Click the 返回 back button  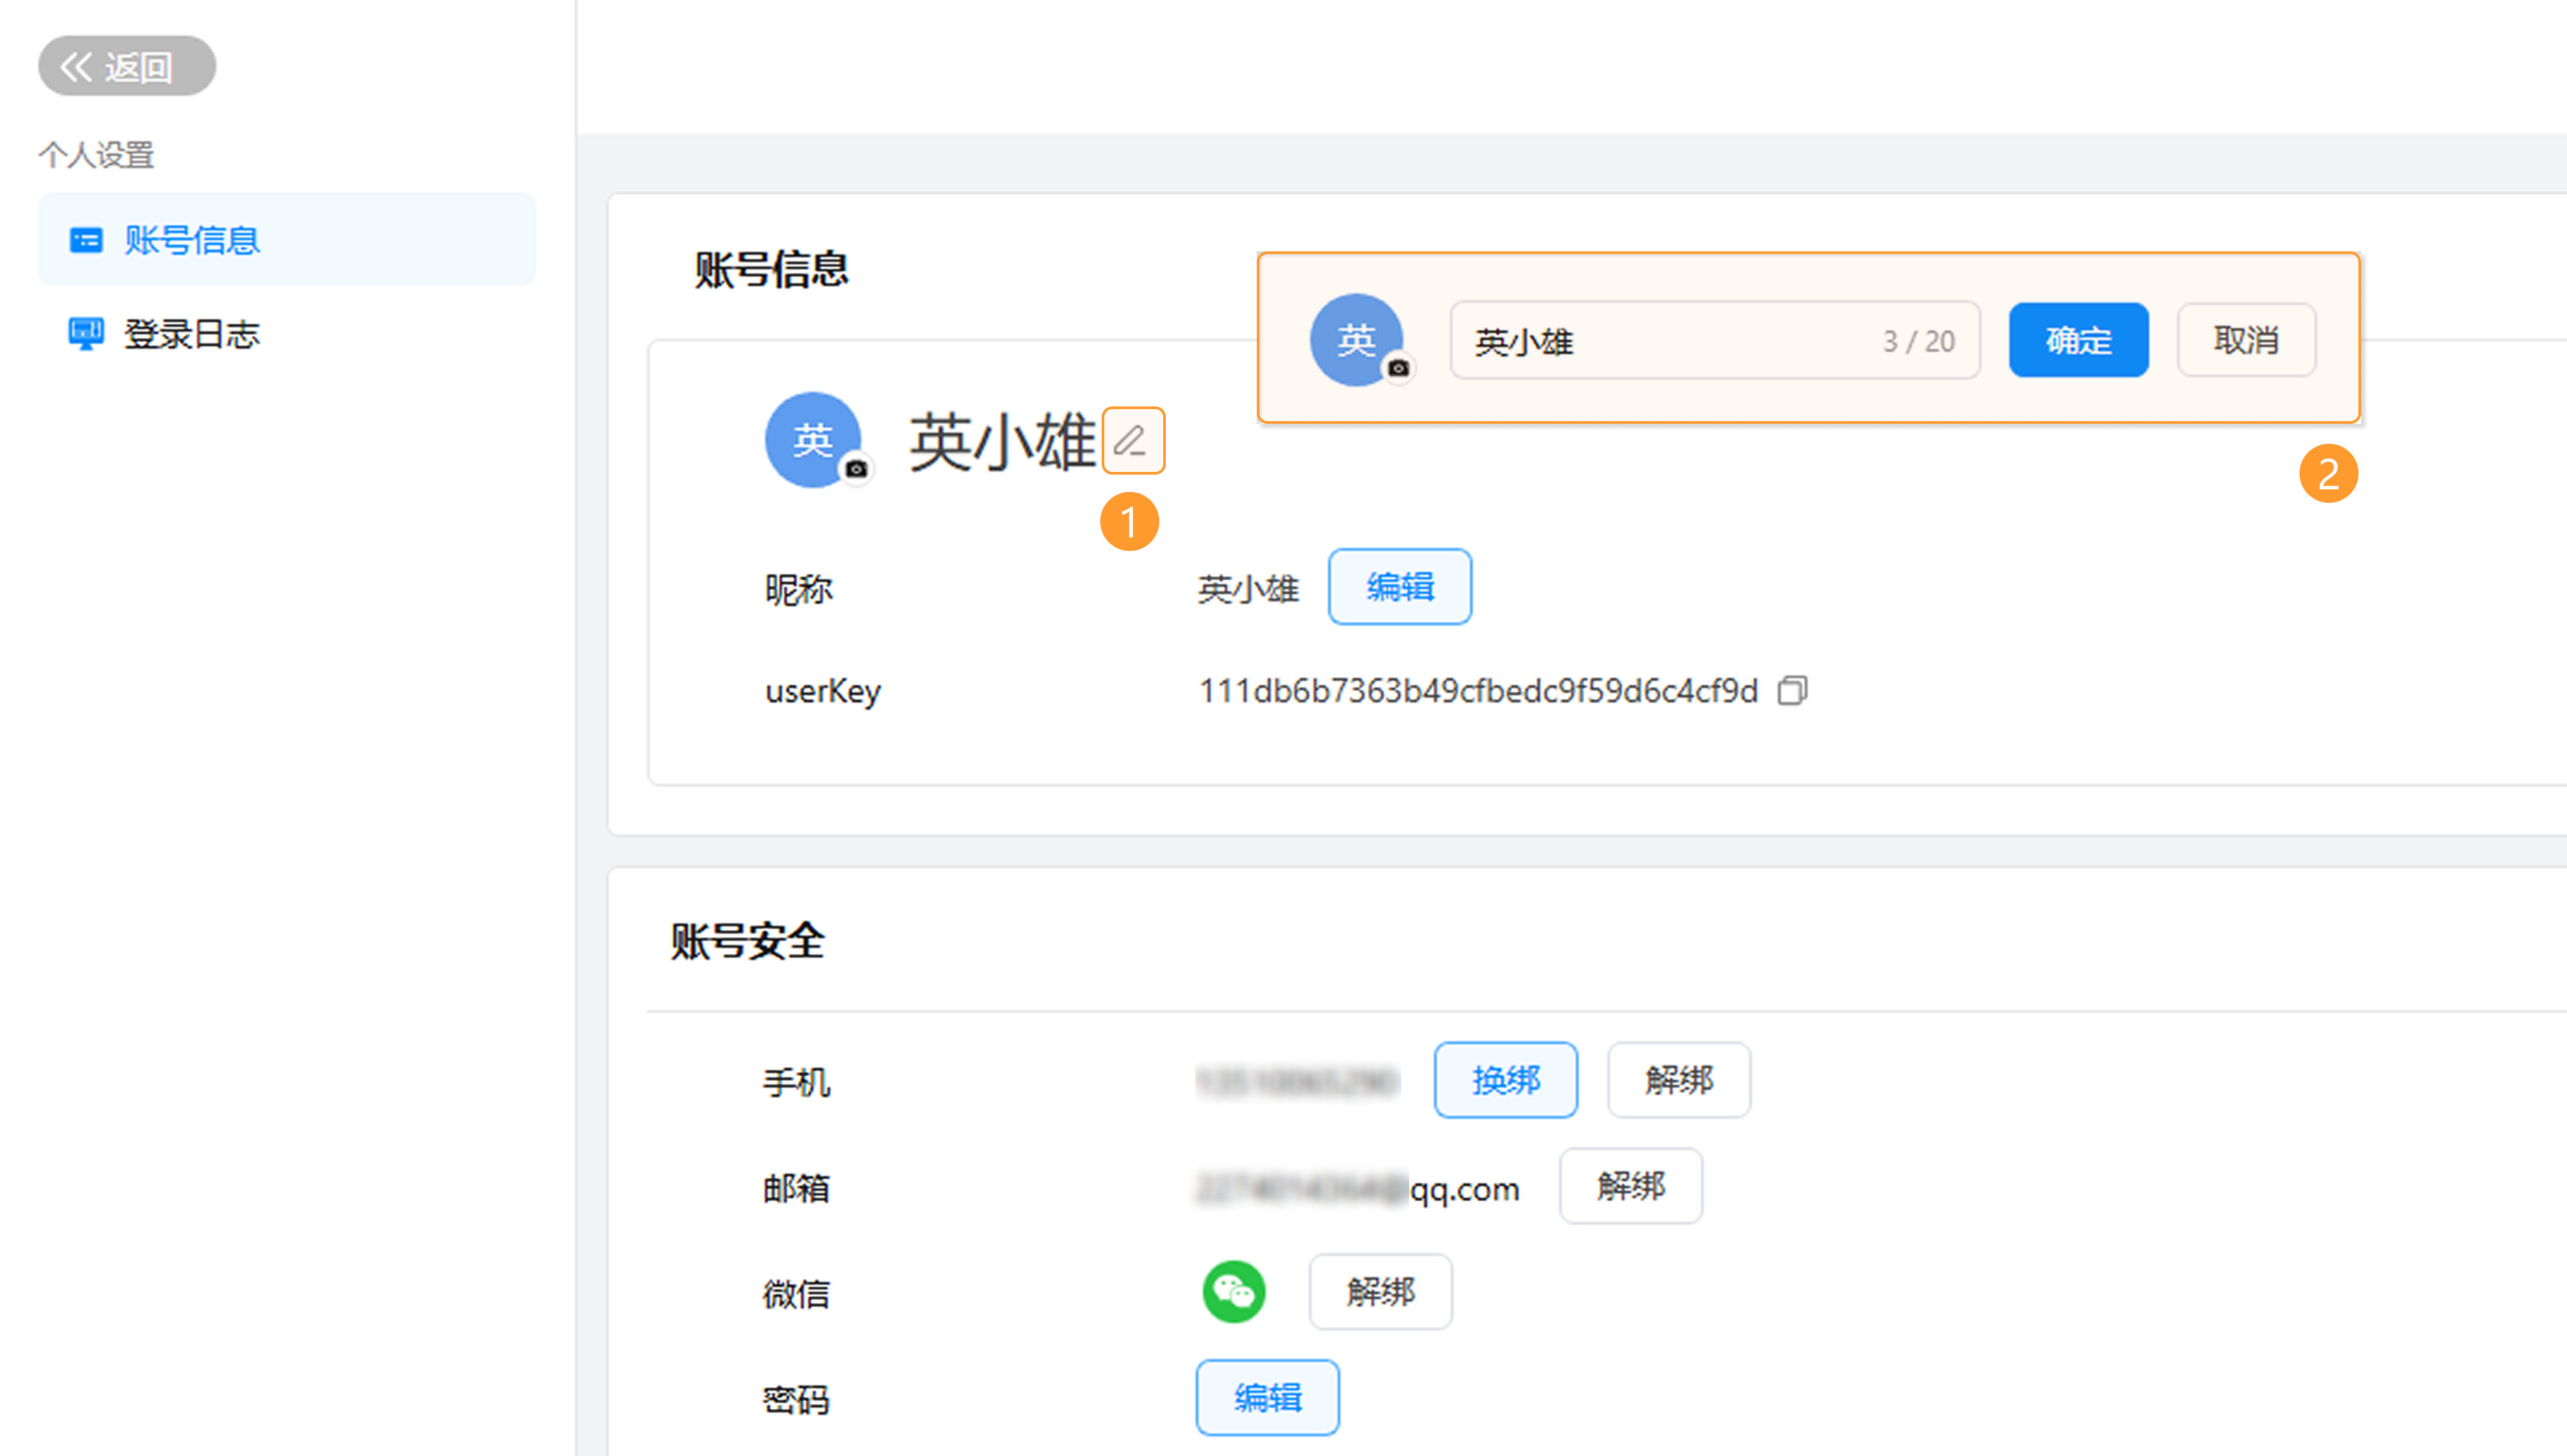[x=127, y=67]
